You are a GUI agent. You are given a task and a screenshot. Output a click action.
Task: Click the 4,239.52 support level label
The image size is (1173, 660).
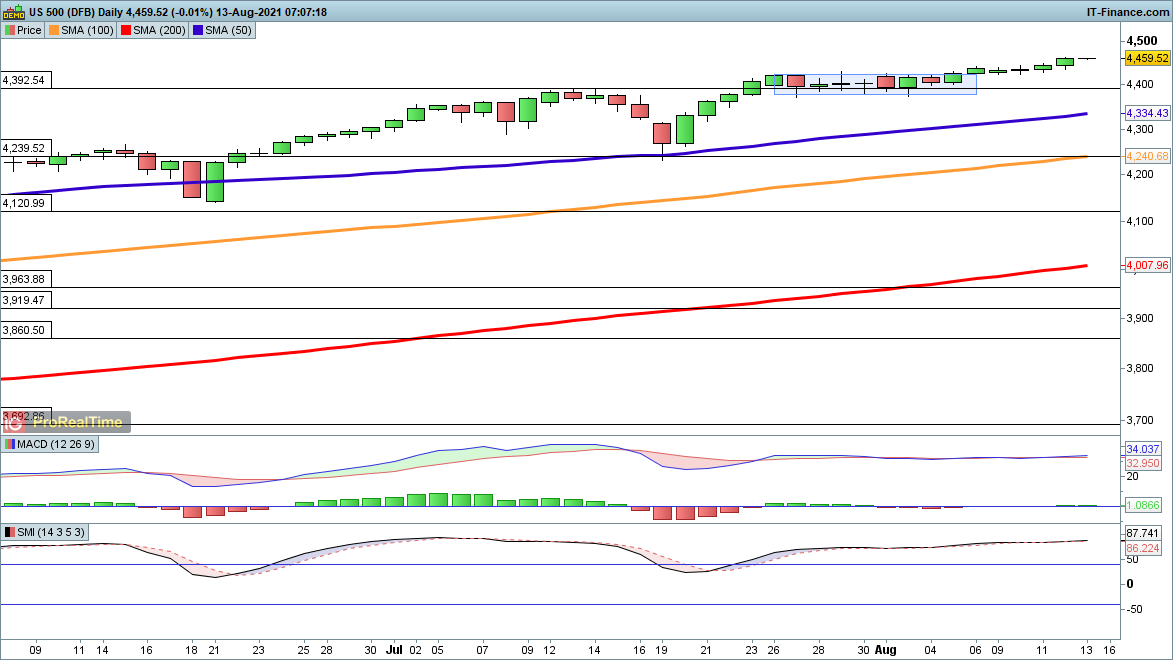(24, 147)
